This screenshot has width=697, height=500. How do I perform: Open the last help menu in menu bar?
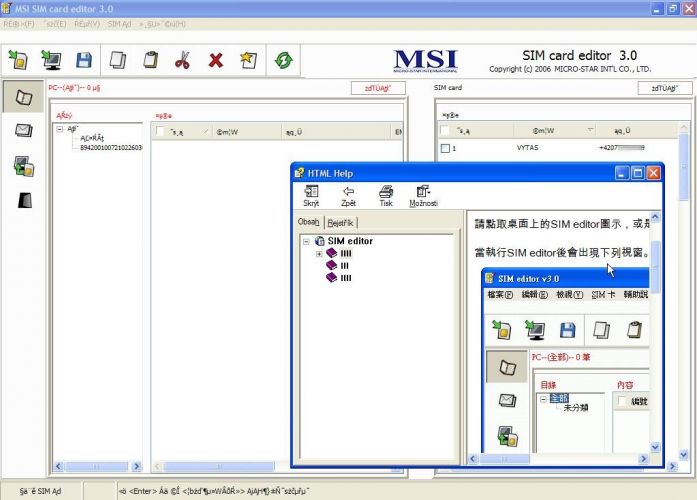[162, 24]
